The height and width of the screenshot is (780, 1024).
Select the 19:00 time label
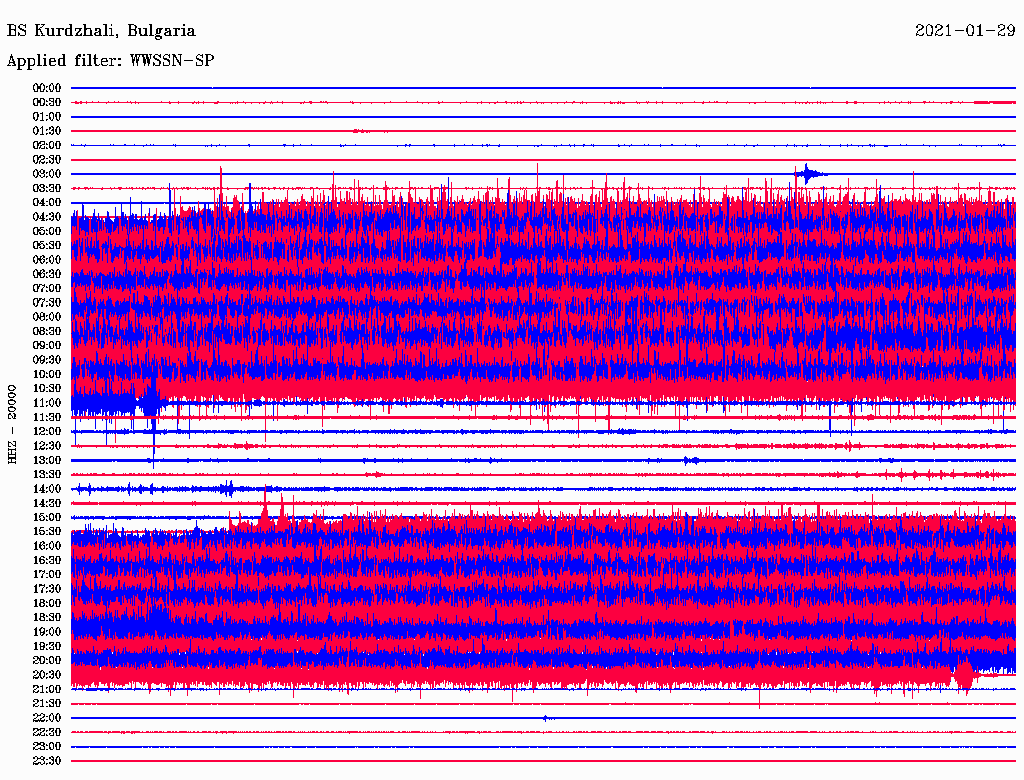coord(47,632)
